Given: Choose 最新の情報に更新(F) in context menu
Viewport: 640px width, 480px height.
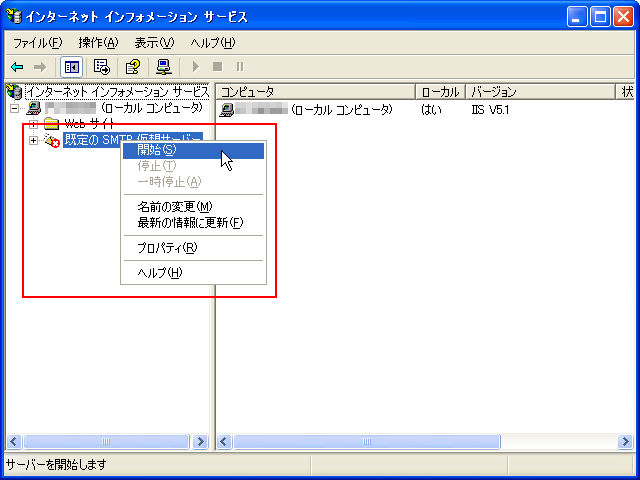Looking at the screenshot, I should pos(189,222).
